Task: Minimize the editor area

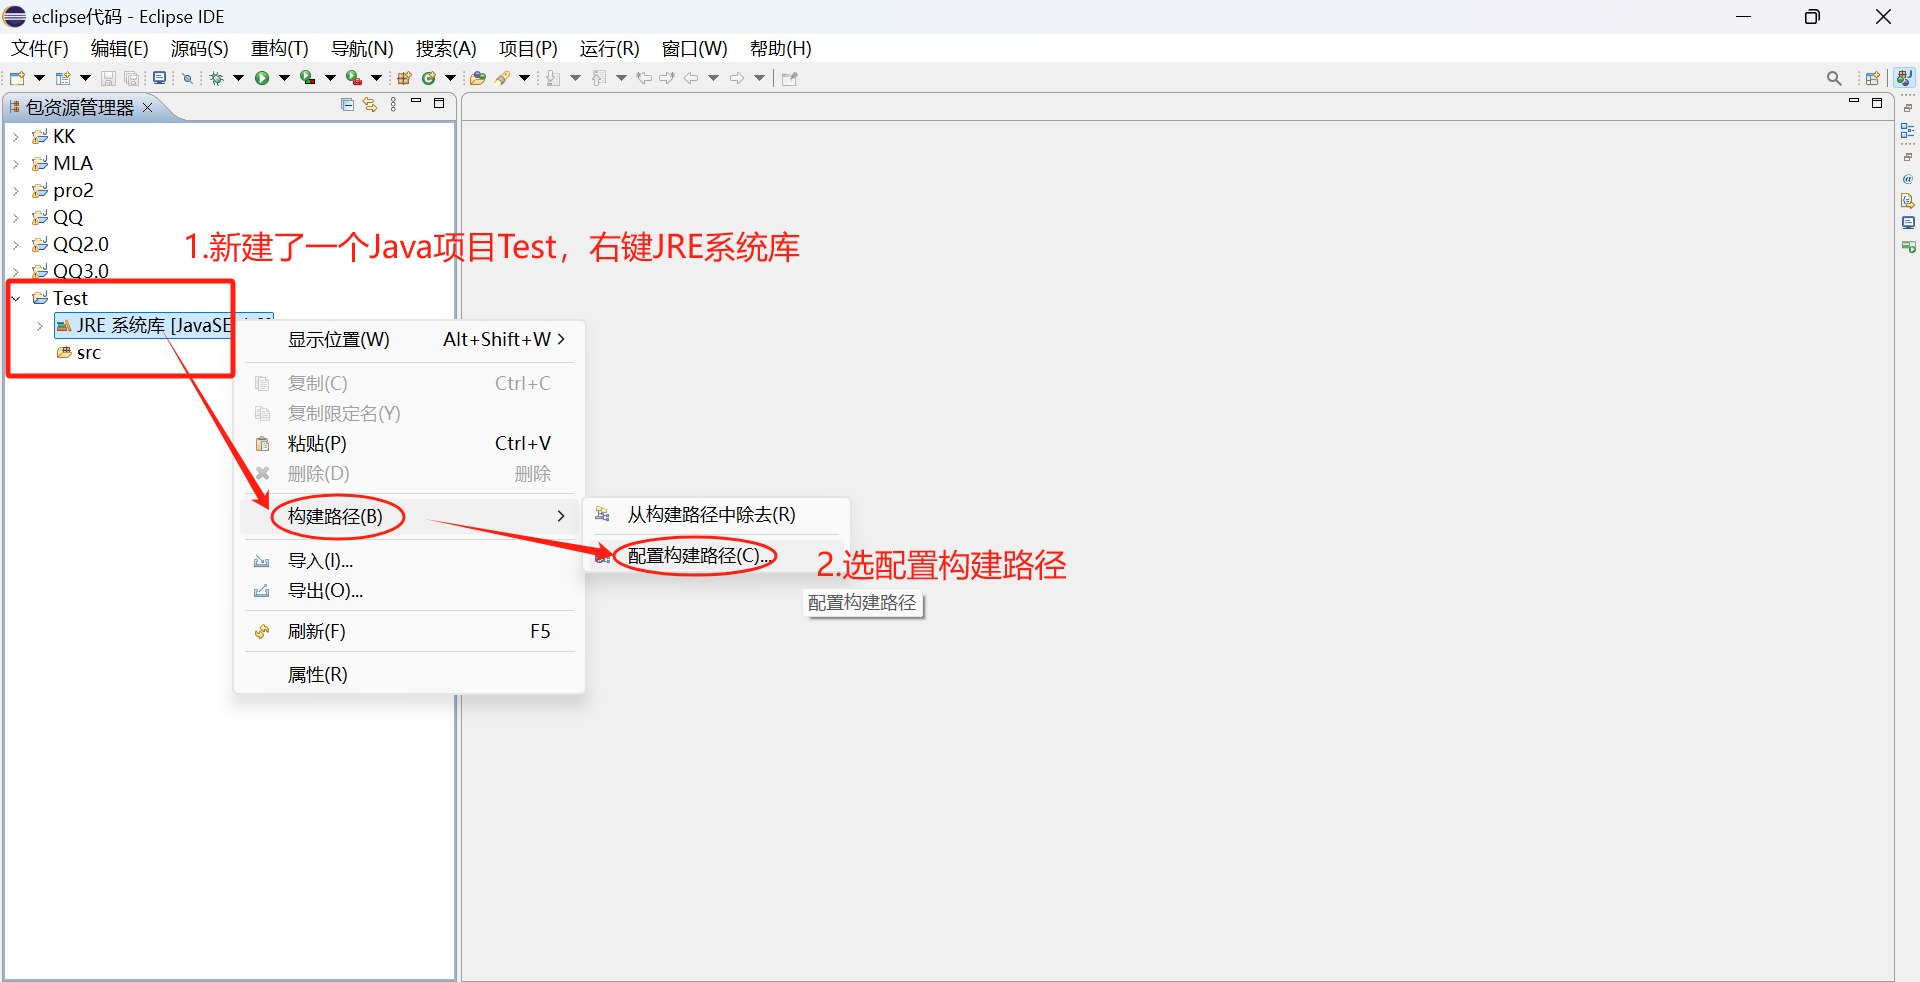Action: coord(1854,102)
